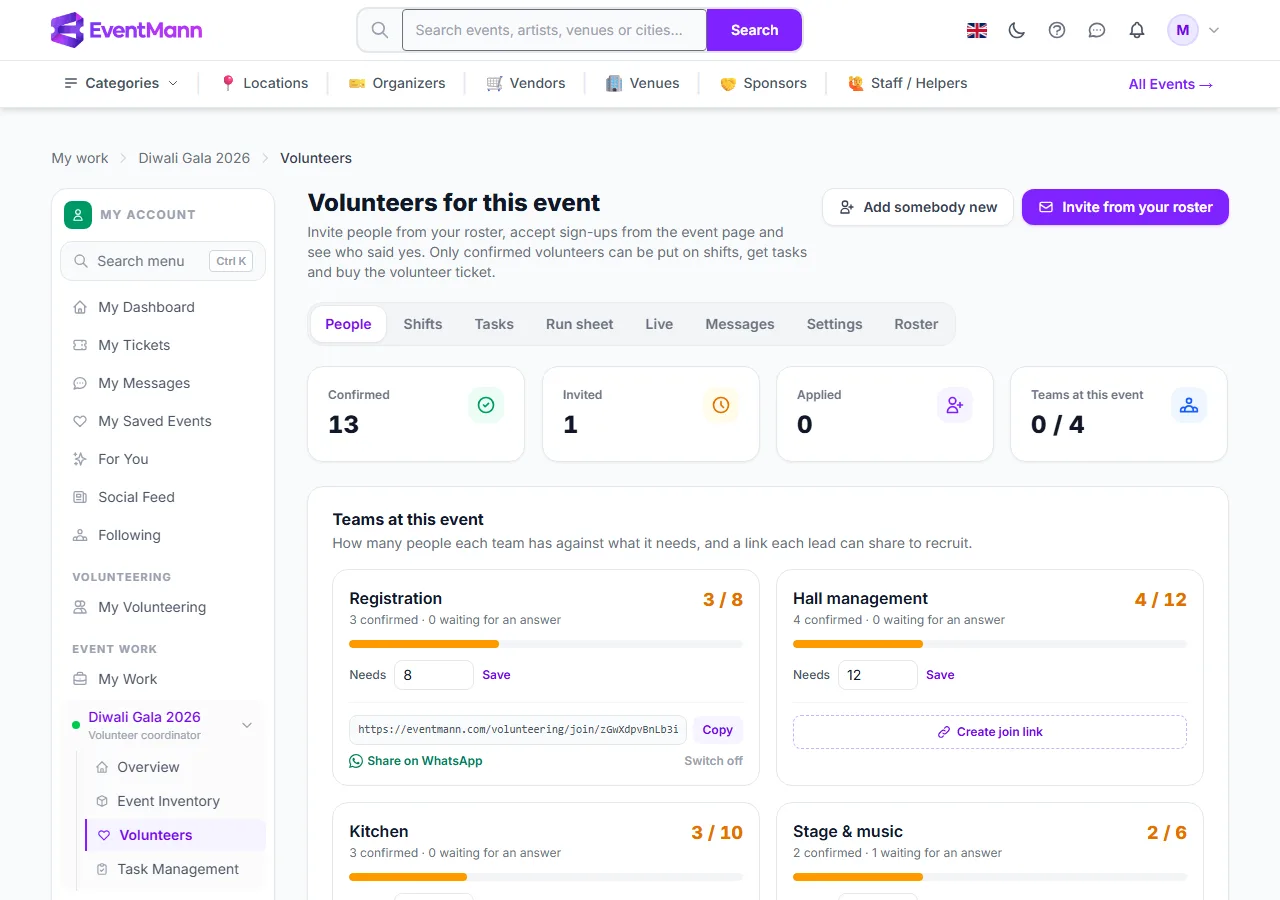Open the language flag selector
Screen dimensions: 1280x900
click(x=977, y=30)
